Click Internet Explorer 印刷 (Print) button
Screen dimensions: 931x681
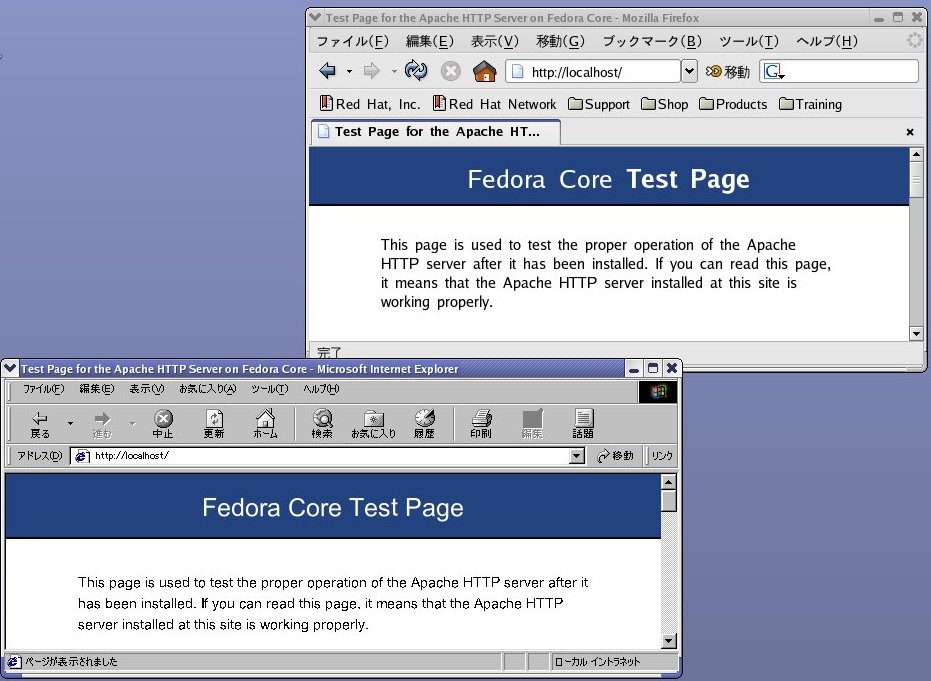[x=481, y=425]
